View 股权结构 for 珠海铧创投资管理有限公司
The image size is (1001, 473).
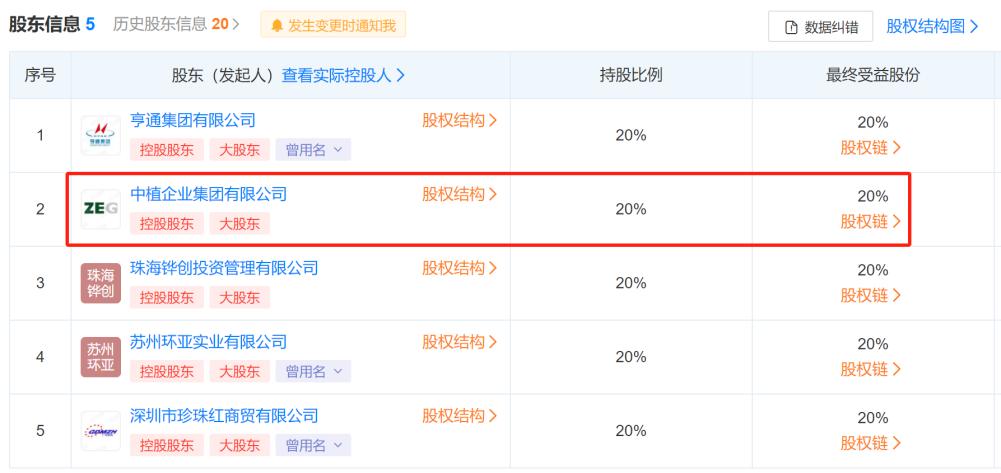coord(459,268)
